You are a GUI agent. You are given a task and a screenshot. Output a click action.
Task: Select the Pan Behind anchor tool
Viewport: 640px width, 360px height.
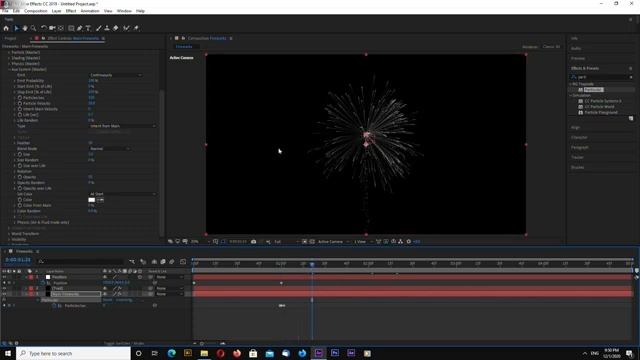coord(61,28)
